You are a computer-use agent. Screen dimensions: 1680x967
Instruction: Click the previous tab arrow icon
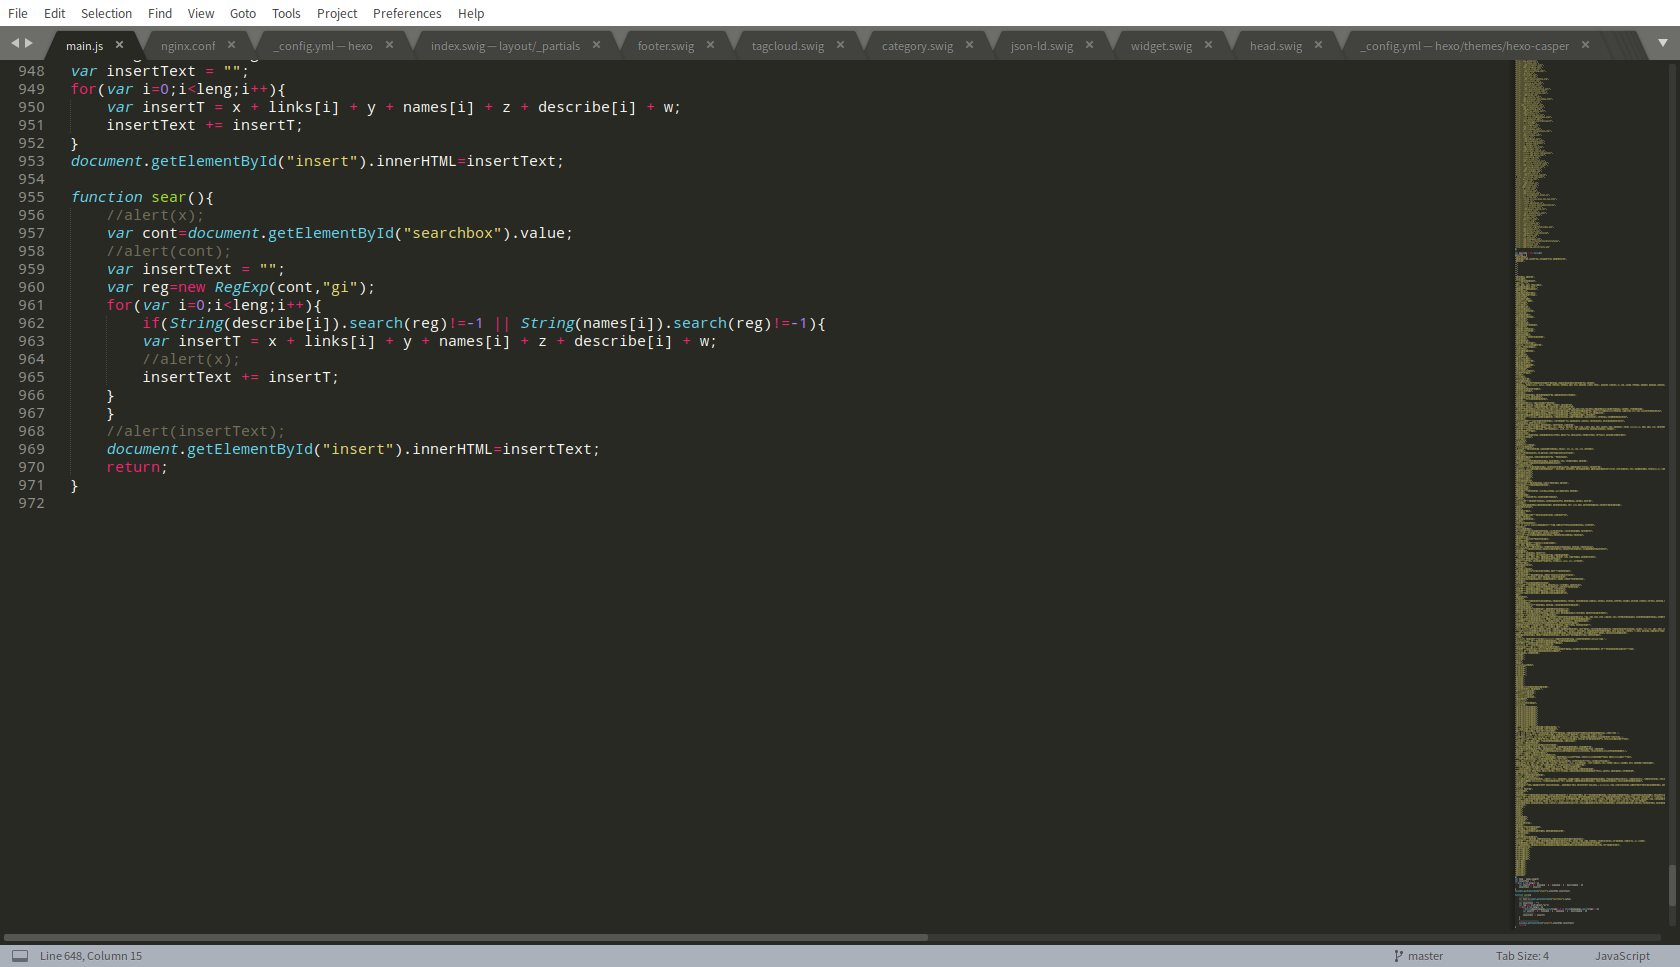[15, 43]
